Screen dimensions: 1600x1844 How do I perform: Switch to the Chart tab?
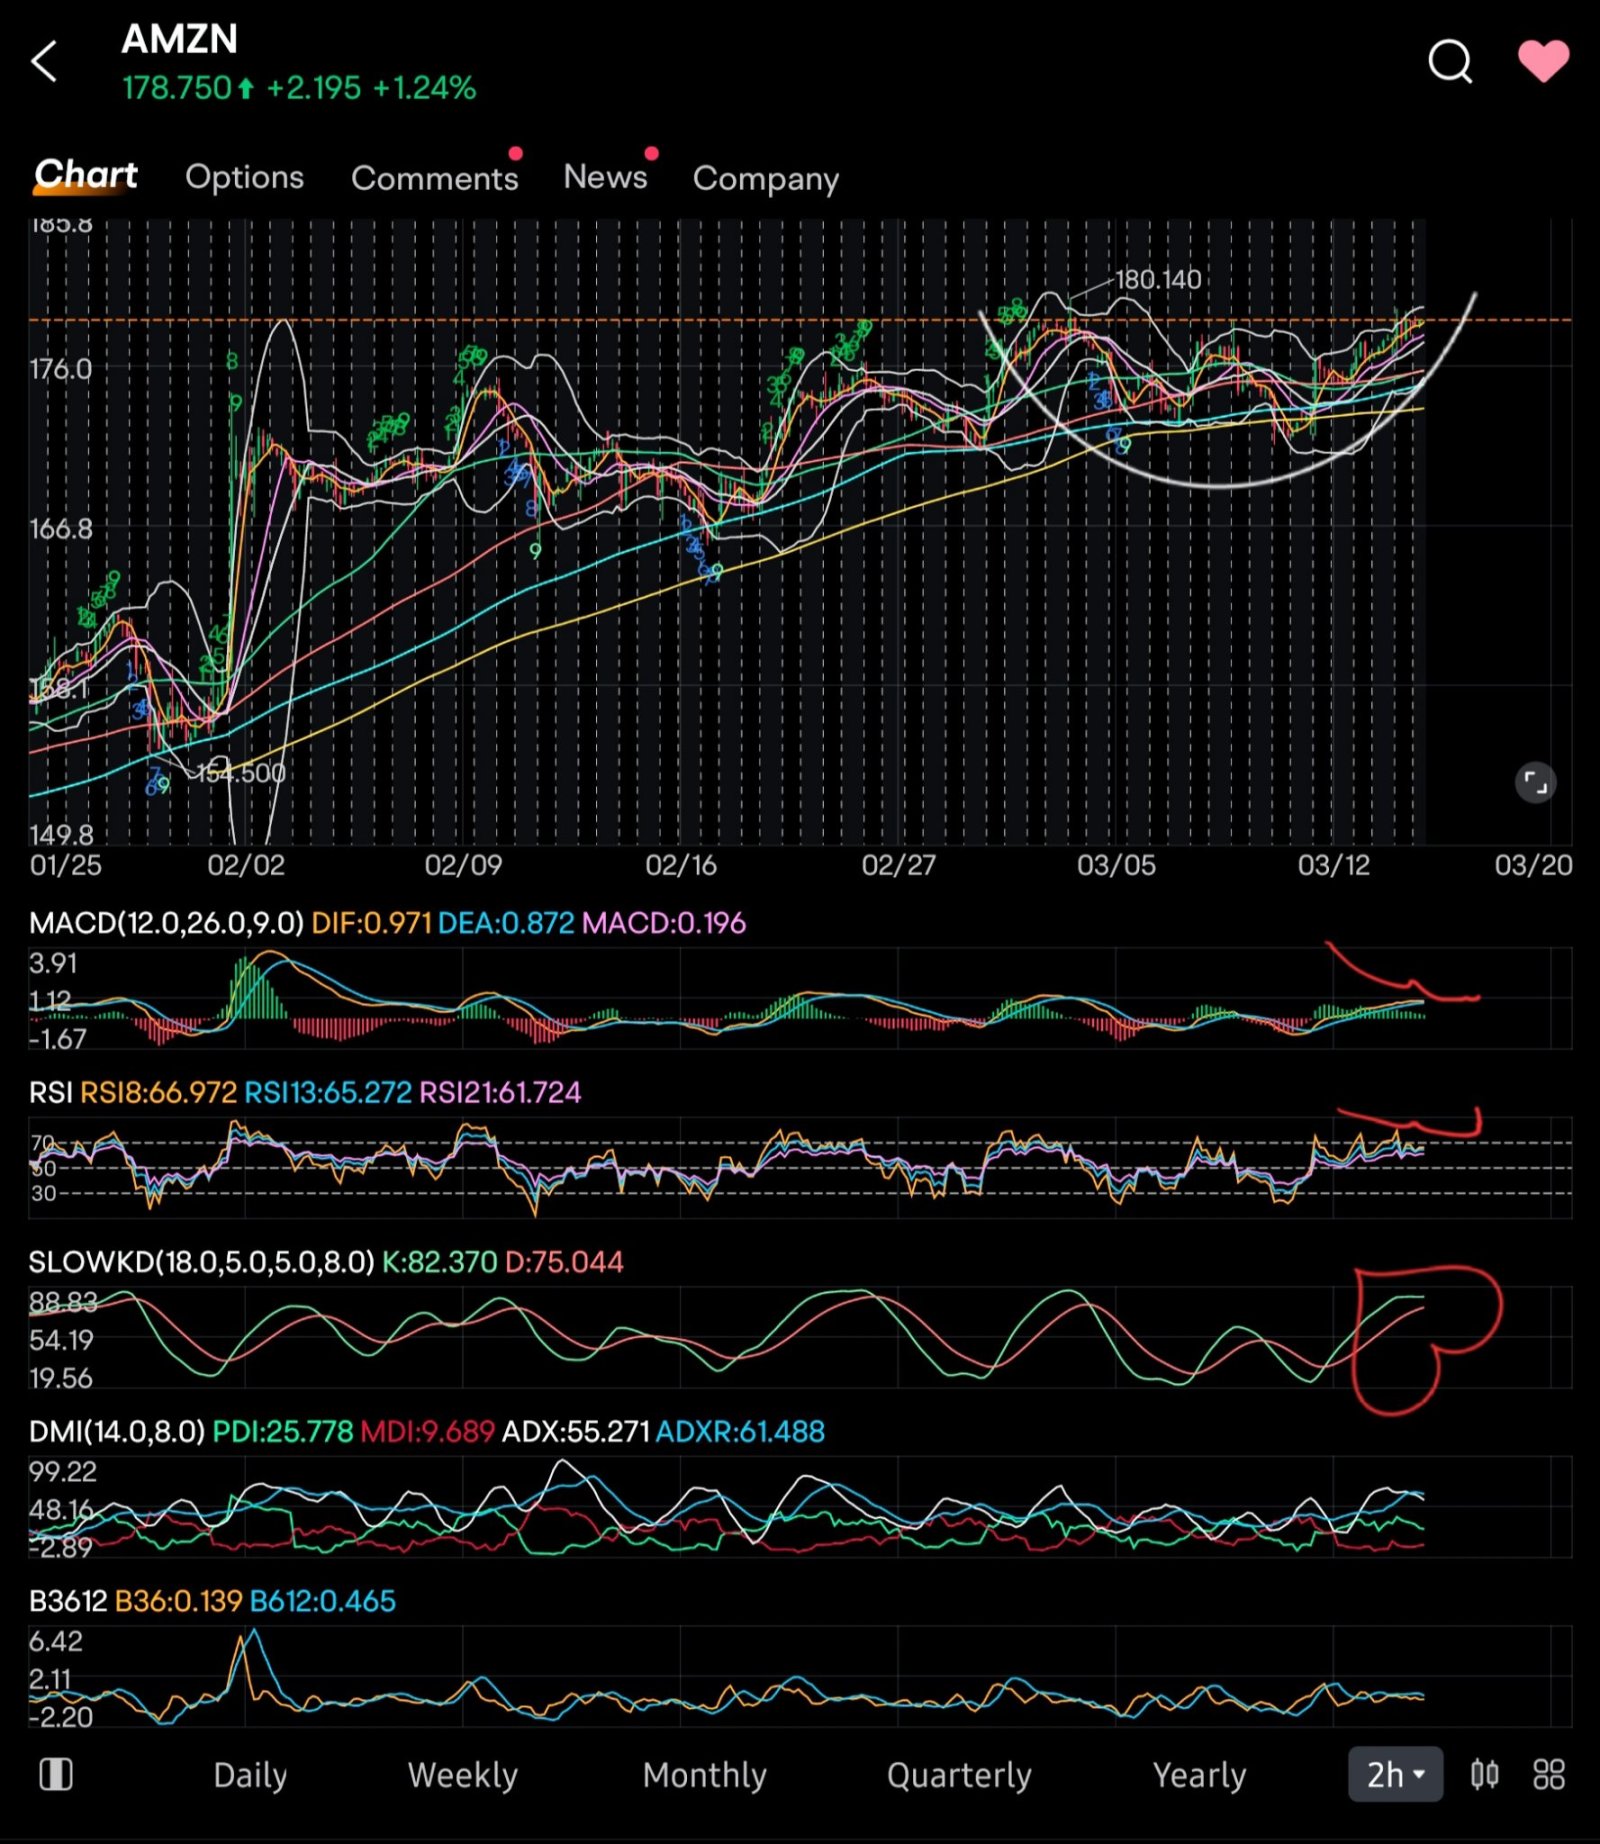point(86,175)
